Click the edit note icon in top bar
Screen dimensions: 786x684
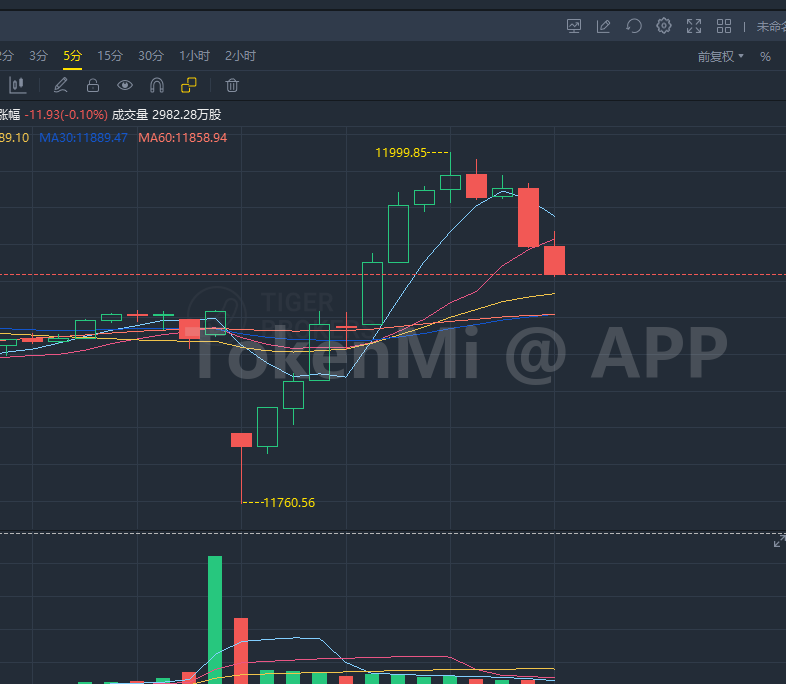pos(604,26)
